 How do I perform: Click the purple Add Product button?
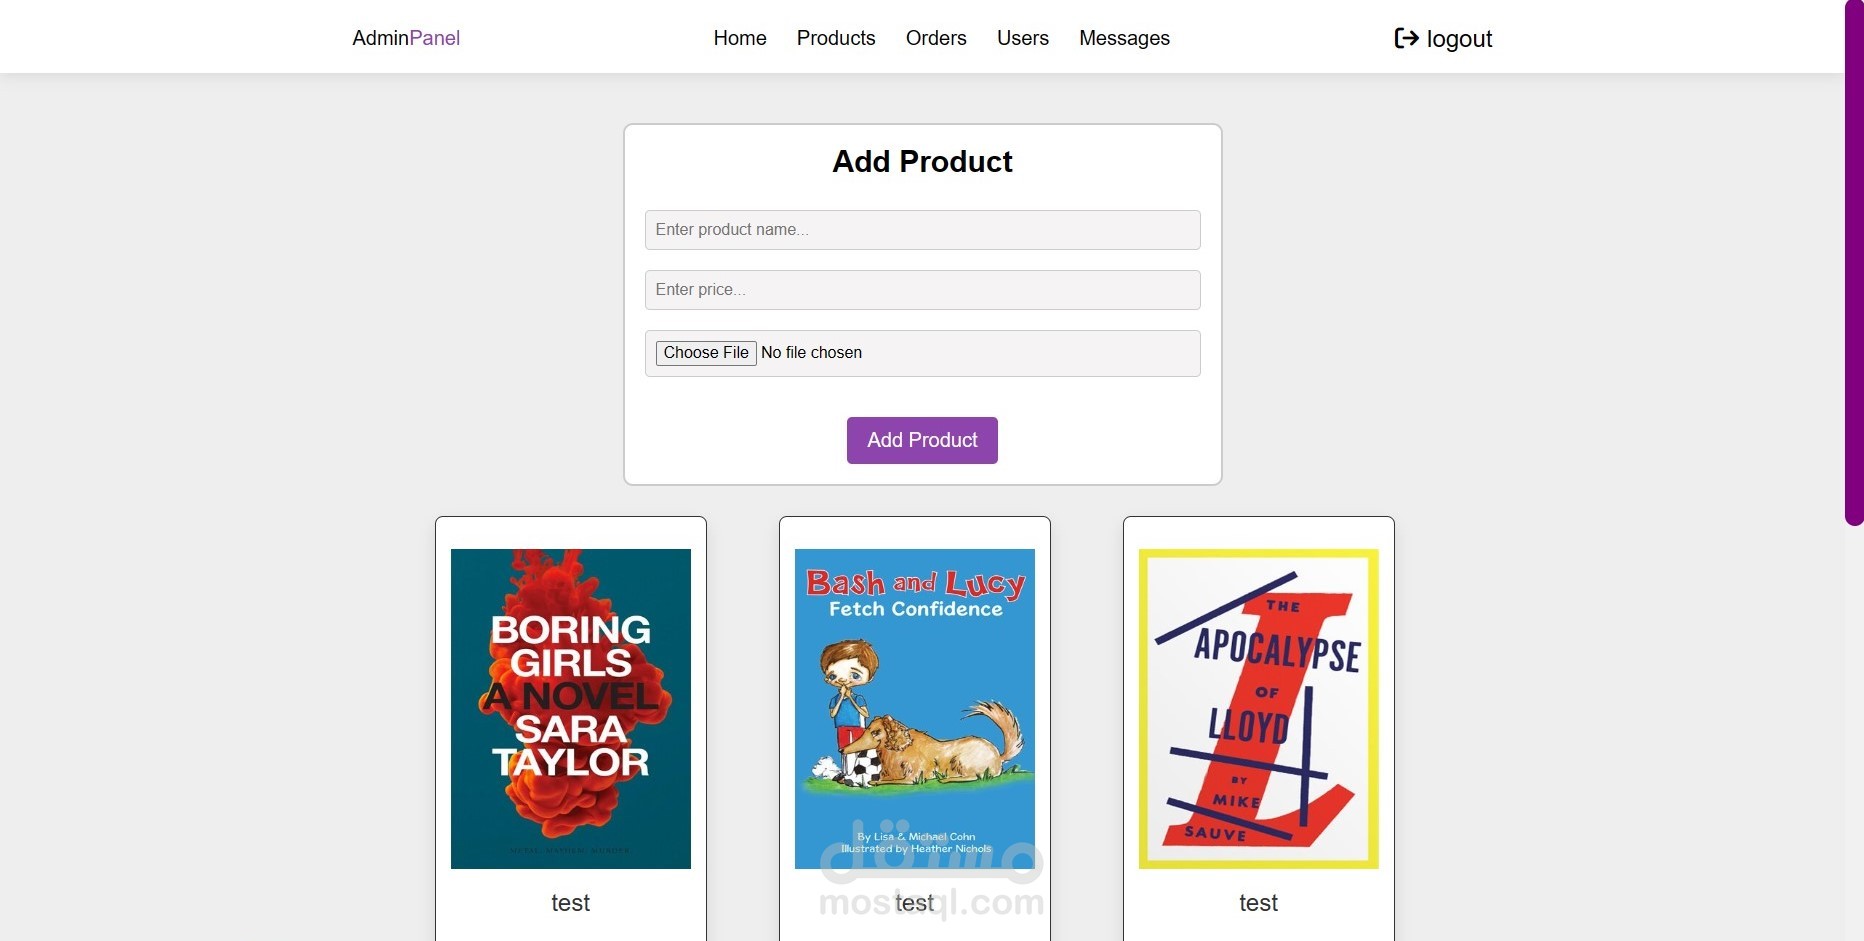[x=922, y=440]
